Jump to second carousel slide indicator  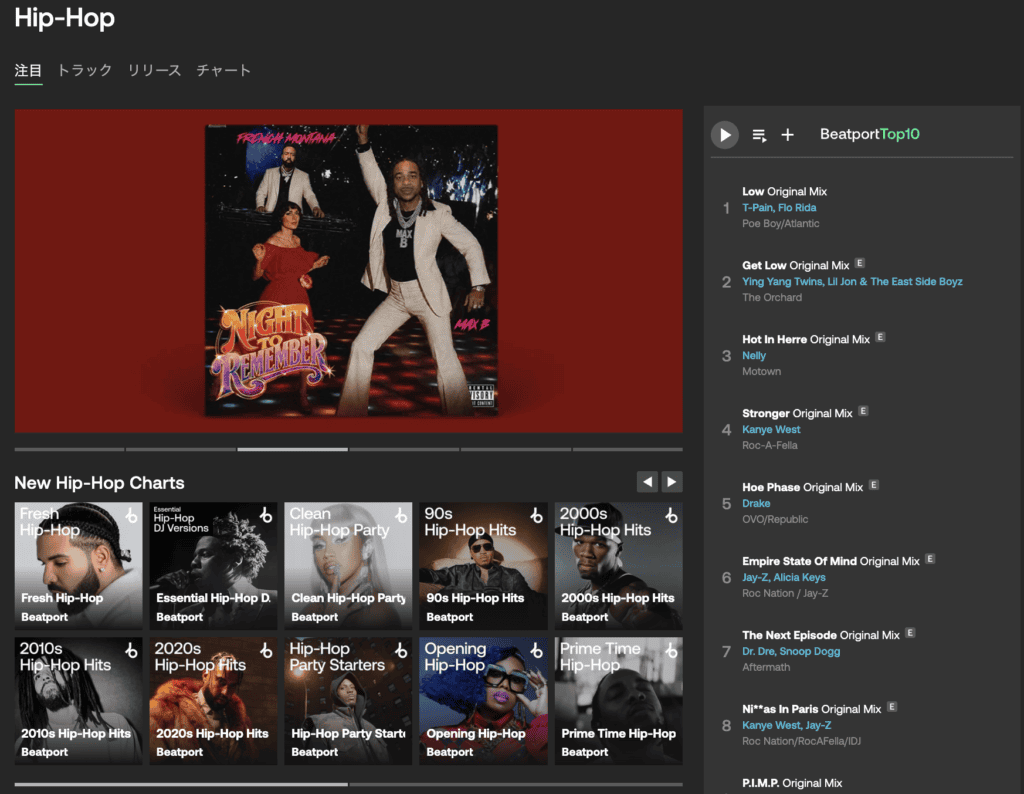(x=181, y=449)
